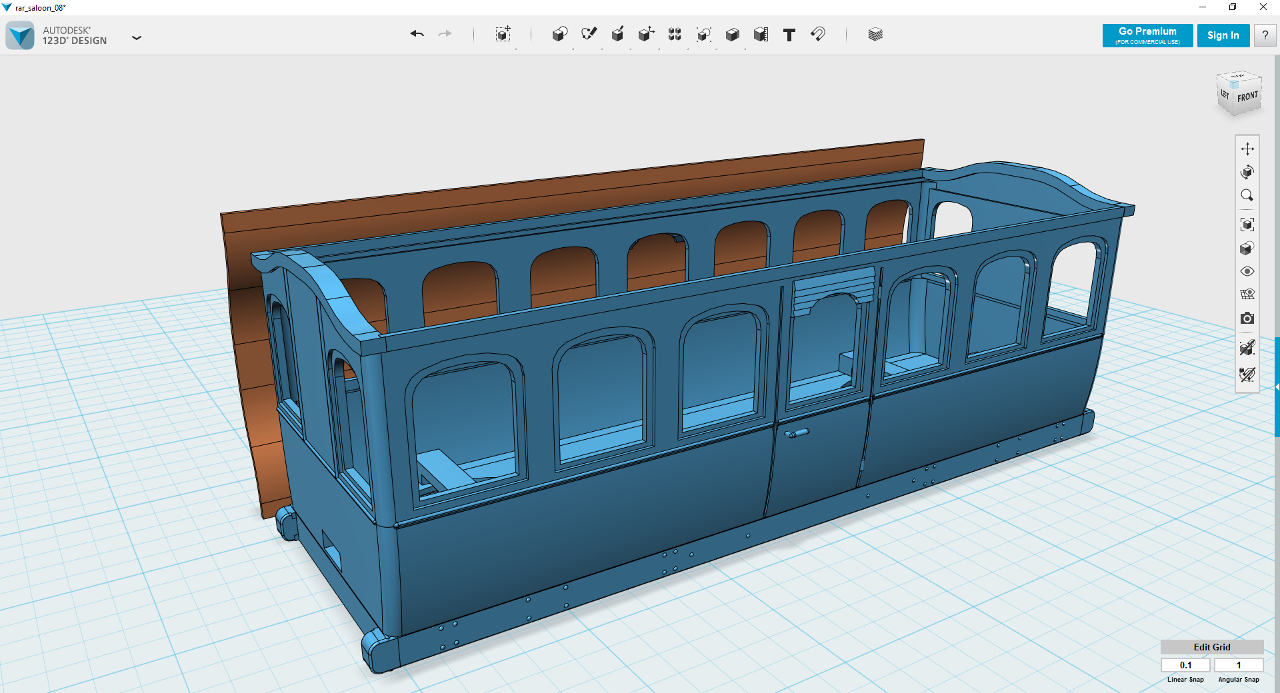
Task: Click the Autodesk 123D Design logo
Action: tap(20, 36)
